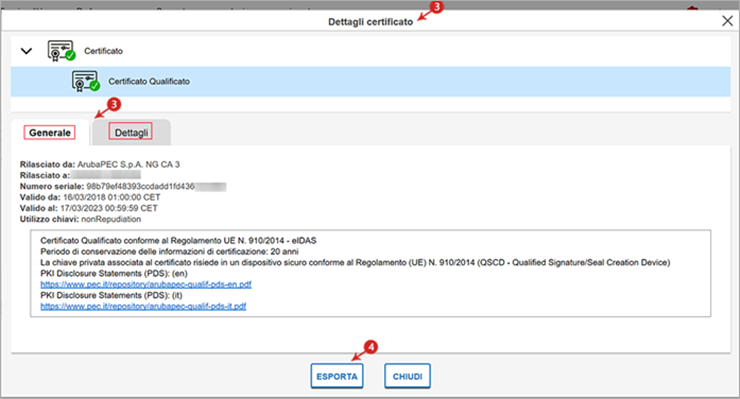Click the 'Rilasciato da: ArubaPEC S.p.A. NG CA 3' line
The height and width of the screenshot is (399, 740).
click(100, 164)
